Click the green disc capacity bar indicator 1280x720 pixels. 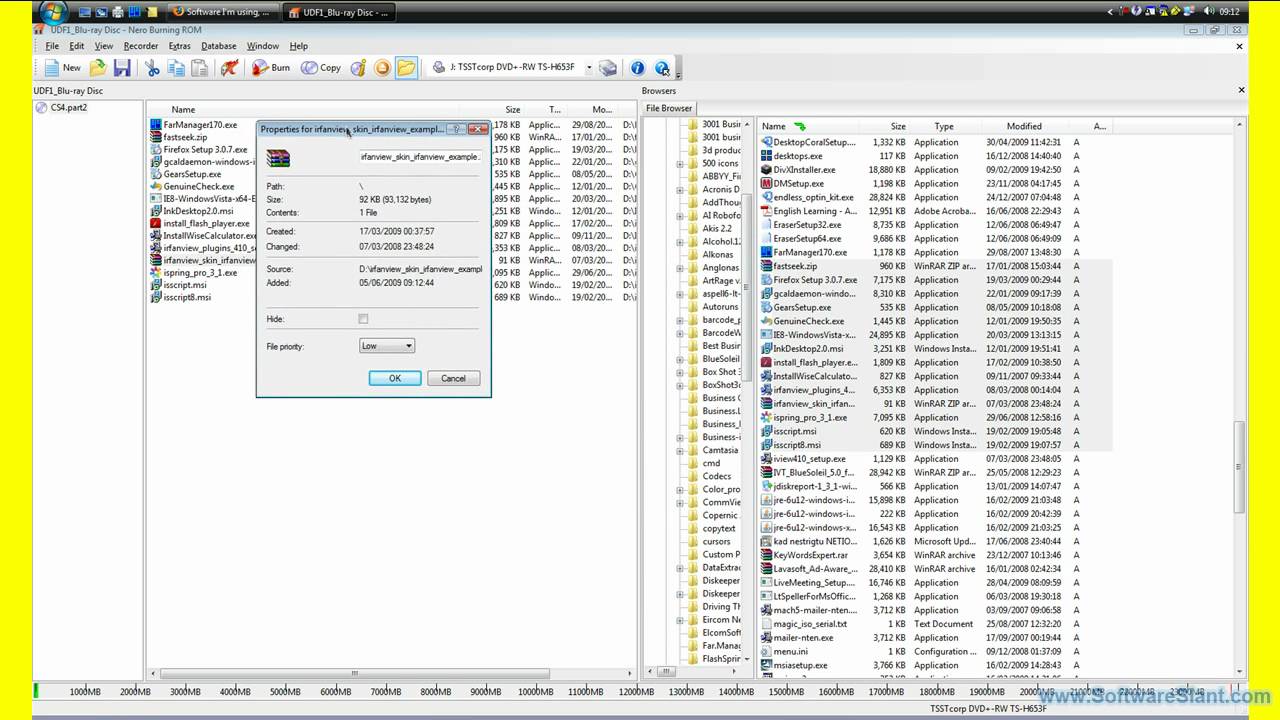36,690
